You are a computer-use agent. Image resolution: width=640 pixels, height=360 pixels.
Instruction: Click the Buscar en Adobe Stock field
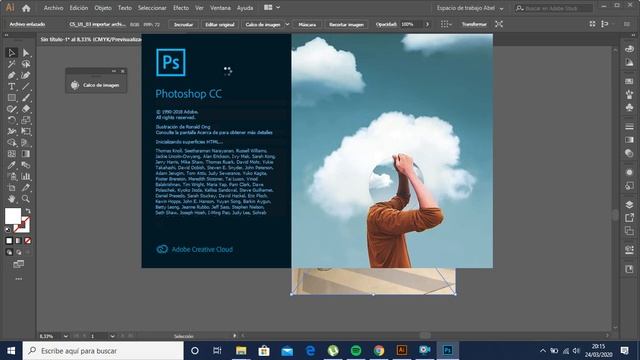(x=554, y=8)
